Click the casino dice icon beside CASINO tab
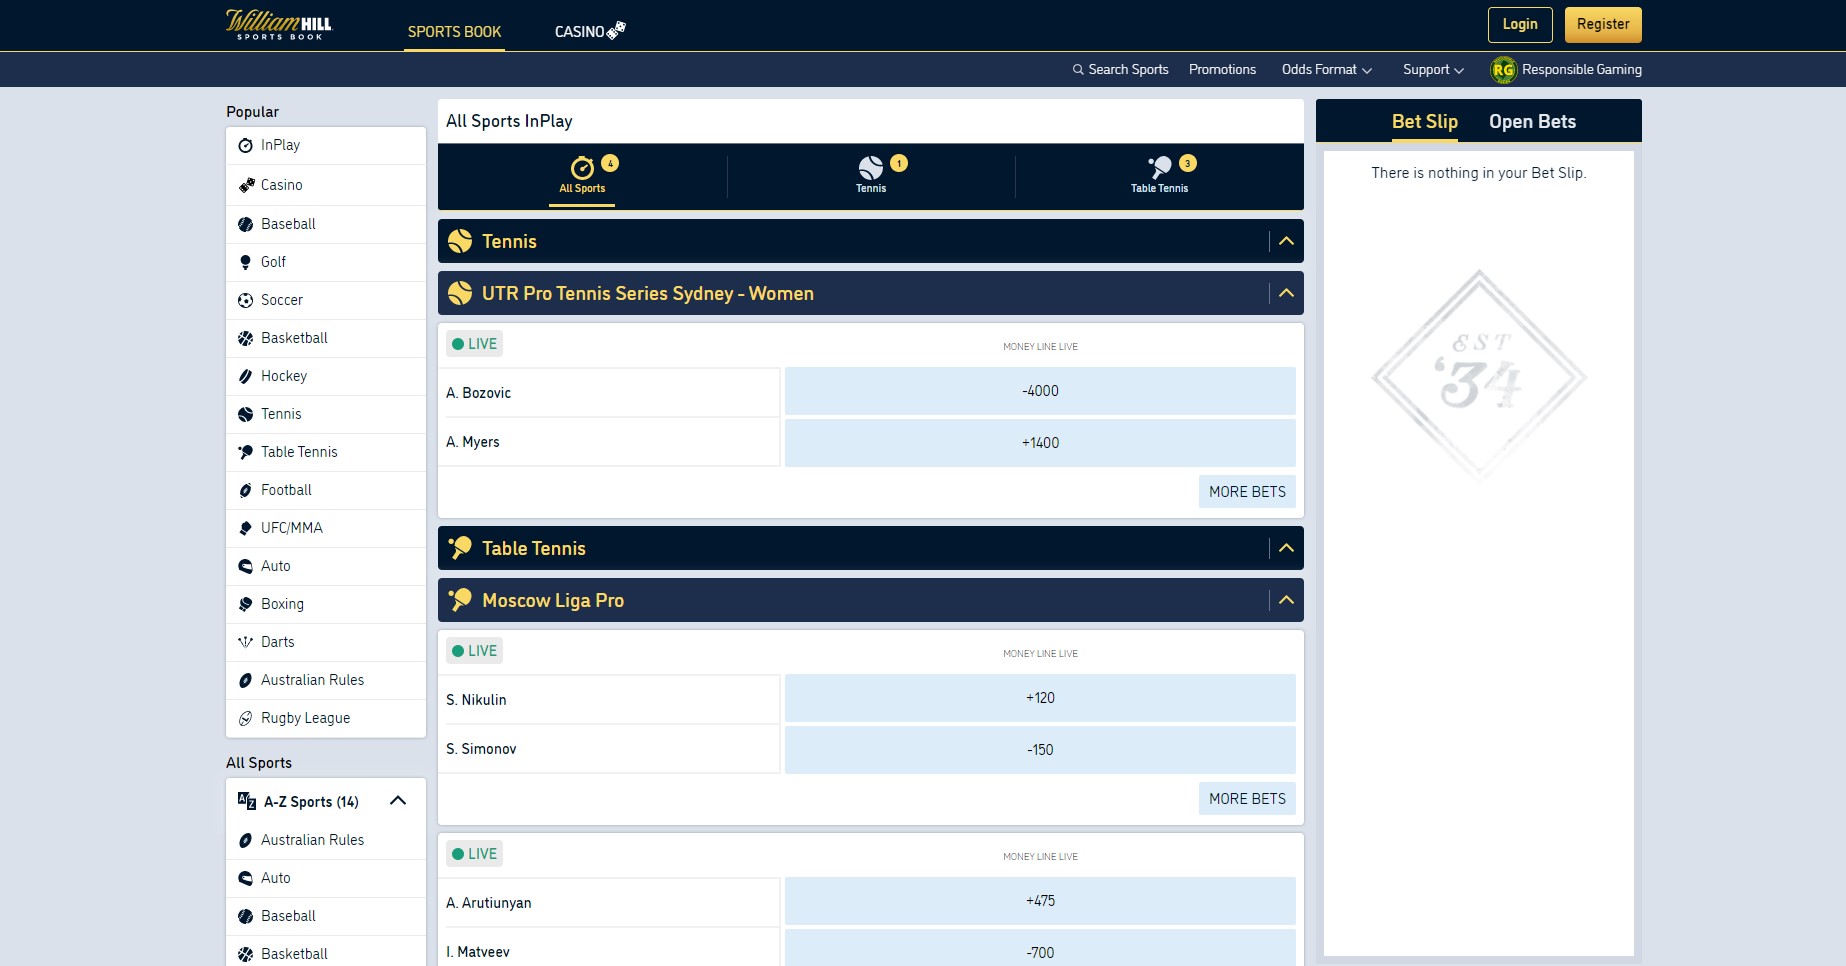Image resolution: width=1846 pixels, height=966 pixels. [617, 30]
